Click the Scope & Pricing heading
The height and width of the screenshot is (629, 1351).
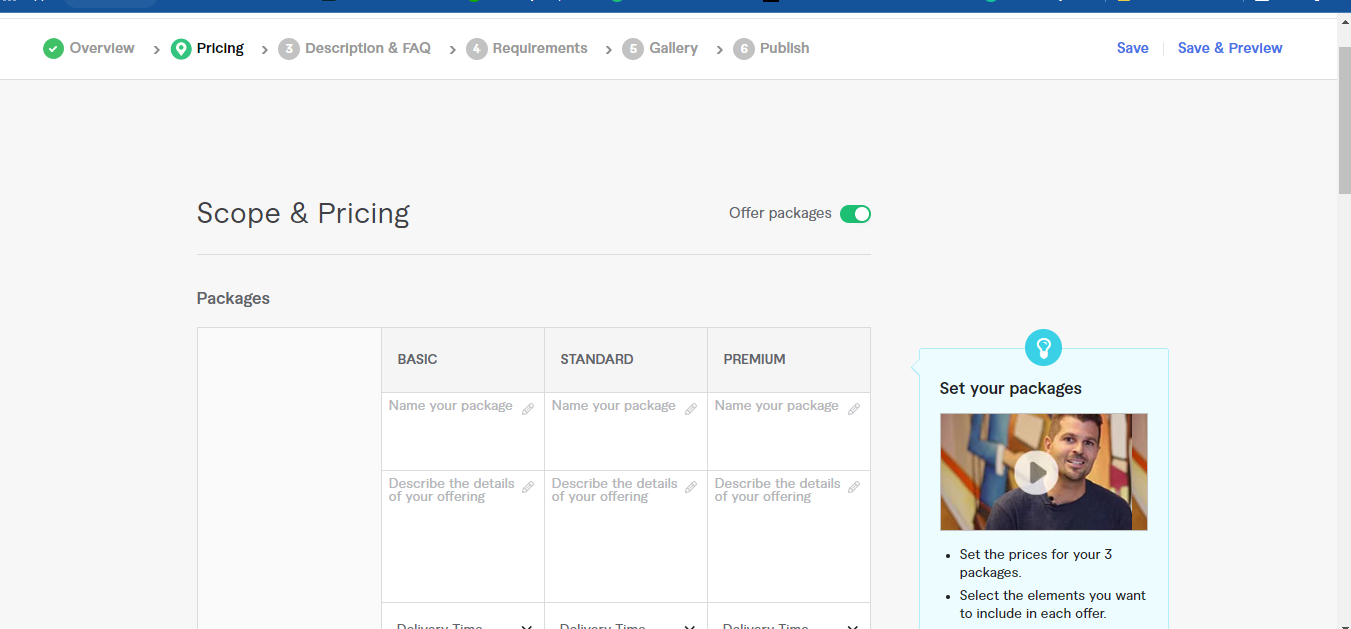303,214
